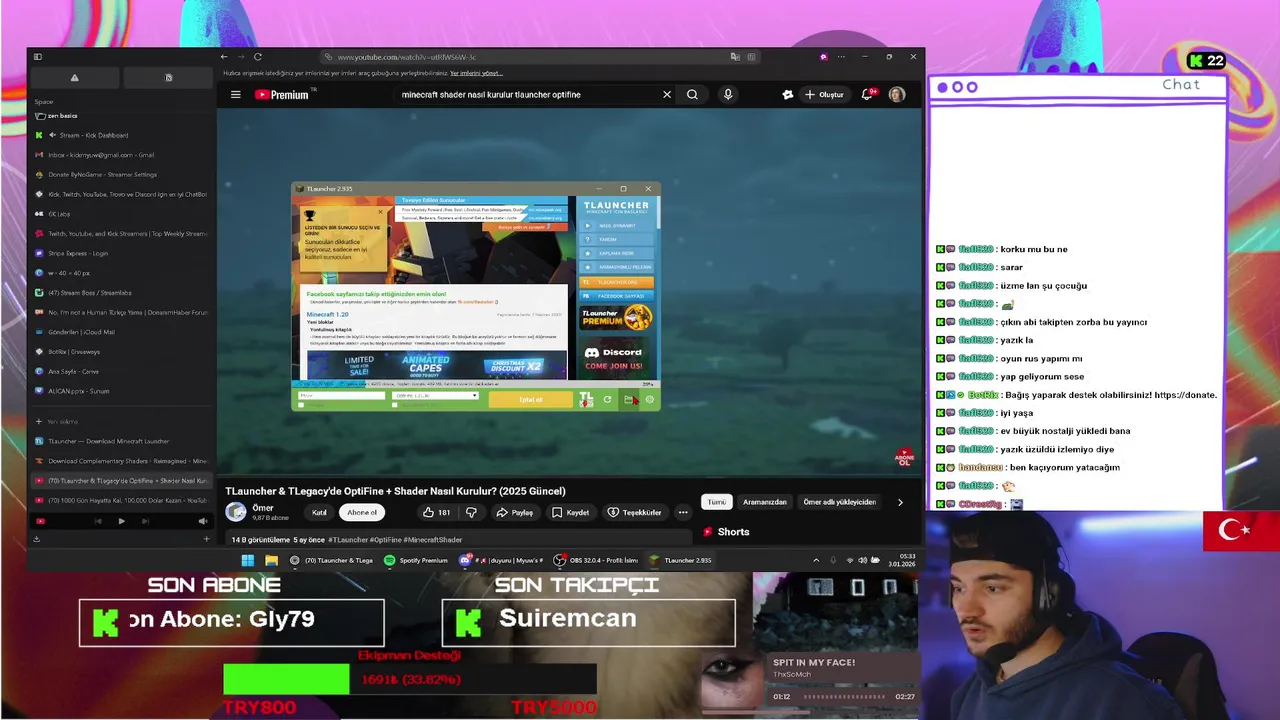The image size is (1280, 720).
Task: Toggle checkbox under TLauncher version dropdown
Action: (397, 405)
